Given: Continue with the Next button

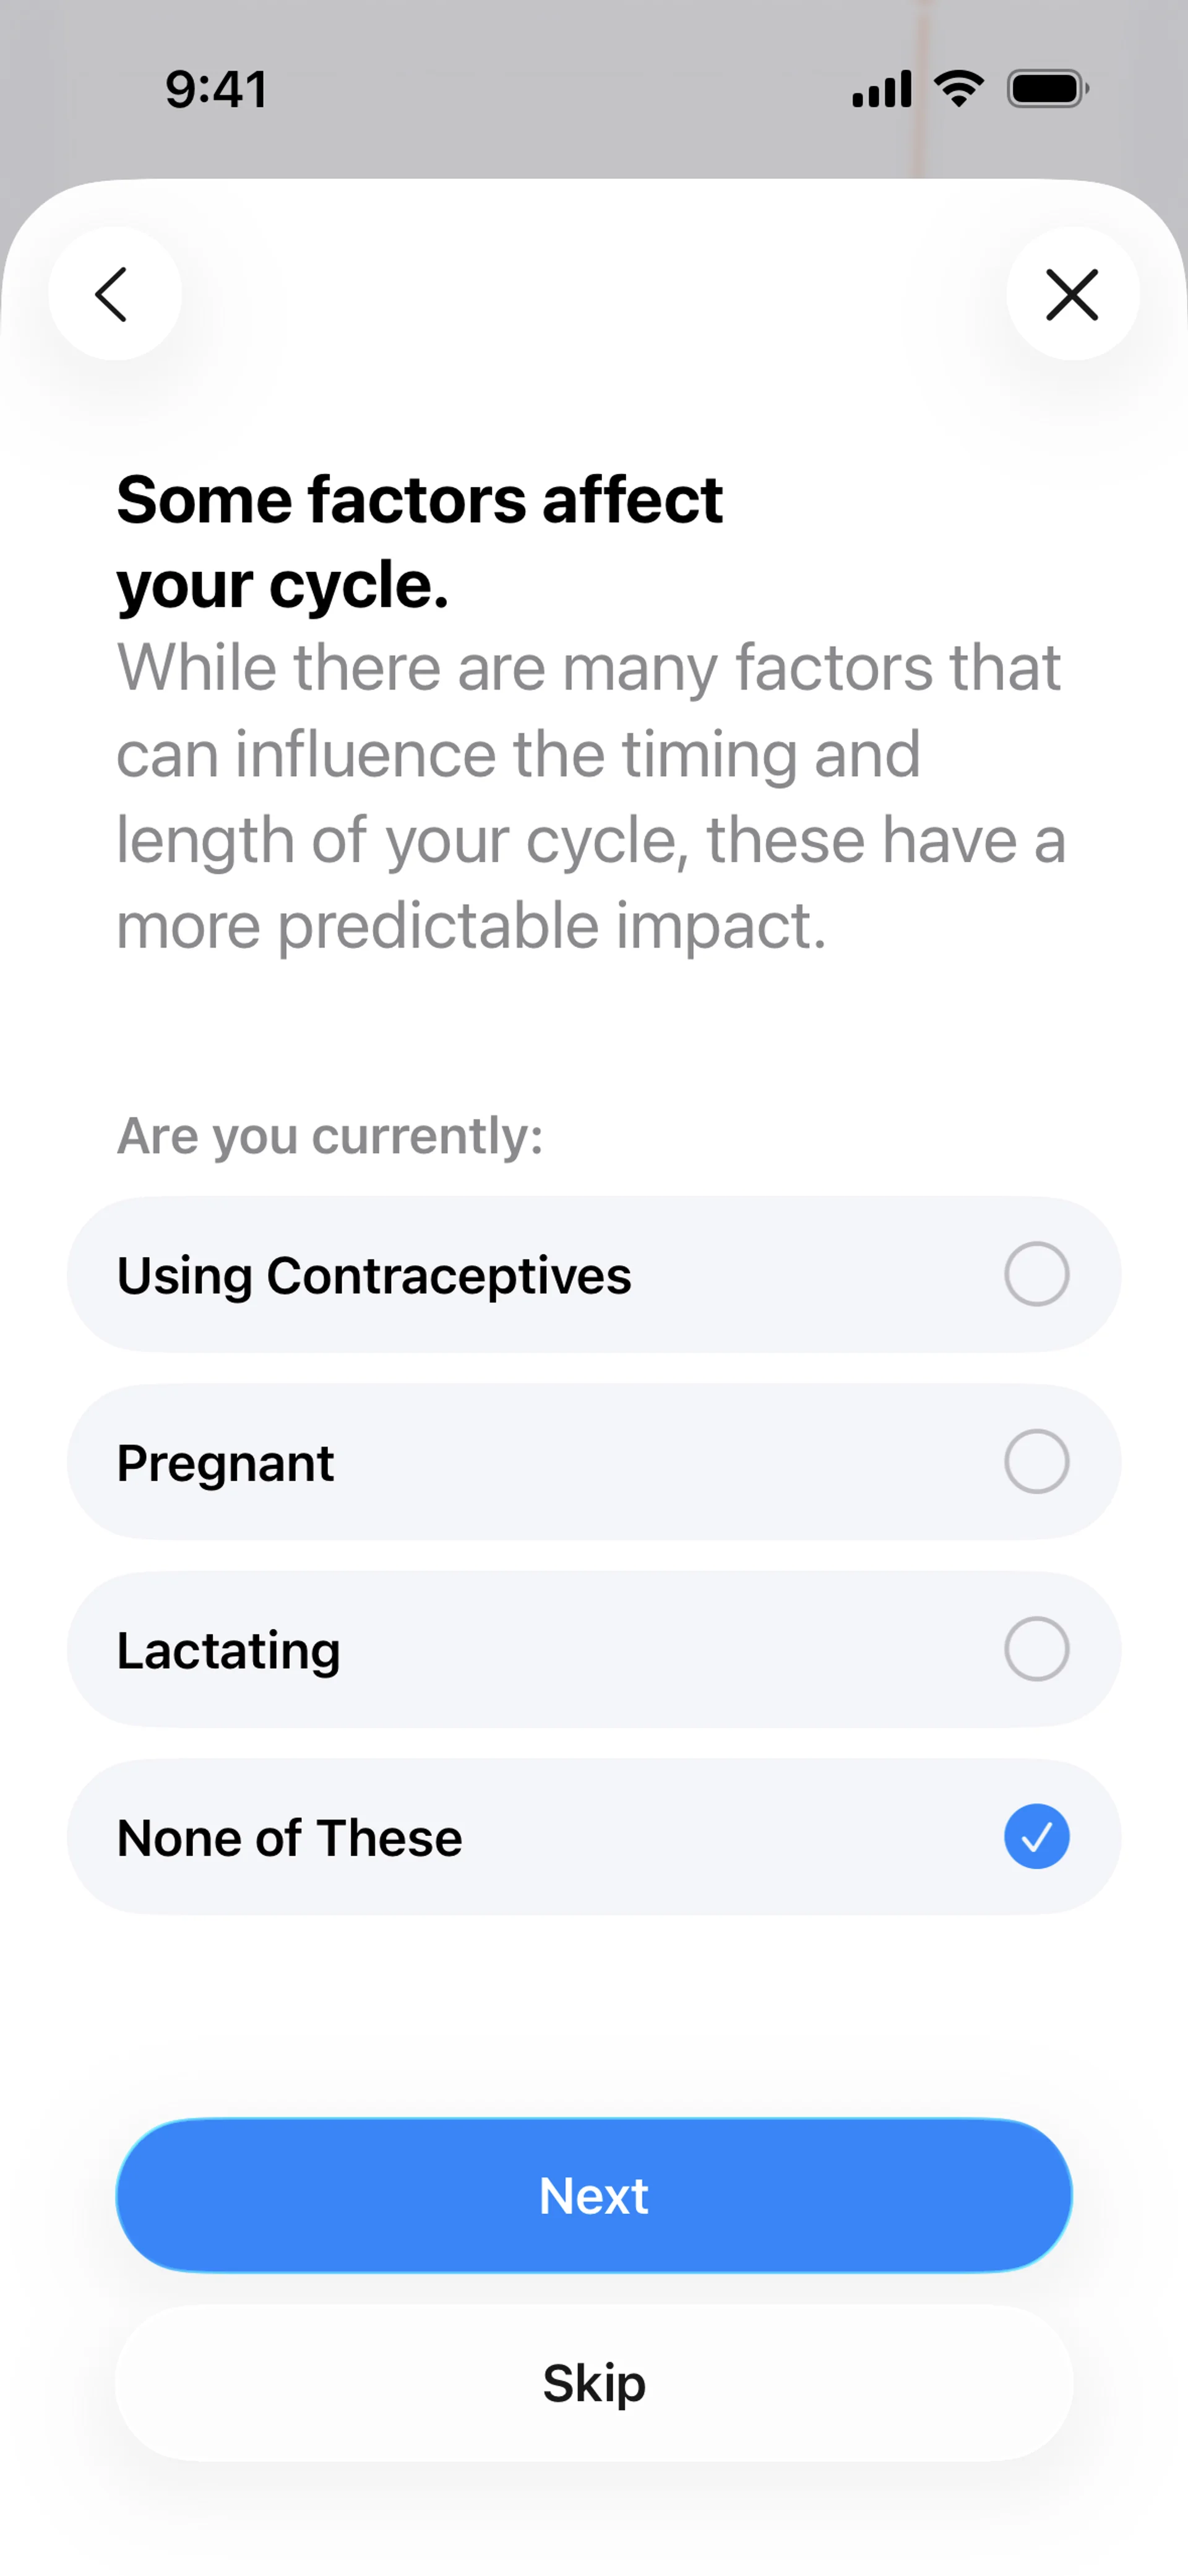Looking at the screenshot, I should pos(594,2195).
